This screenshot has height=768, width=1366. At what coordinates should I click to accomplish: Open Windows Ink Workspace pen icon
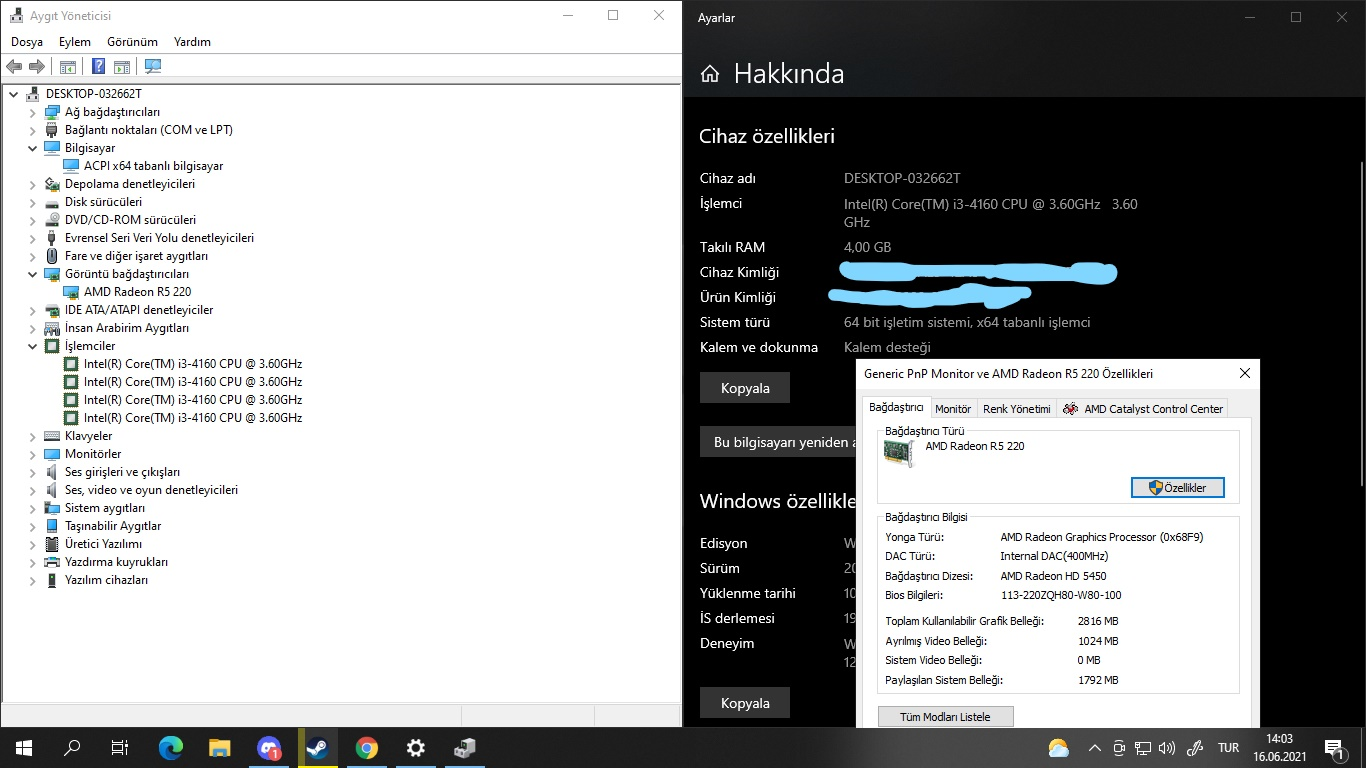coord(1194,748)
